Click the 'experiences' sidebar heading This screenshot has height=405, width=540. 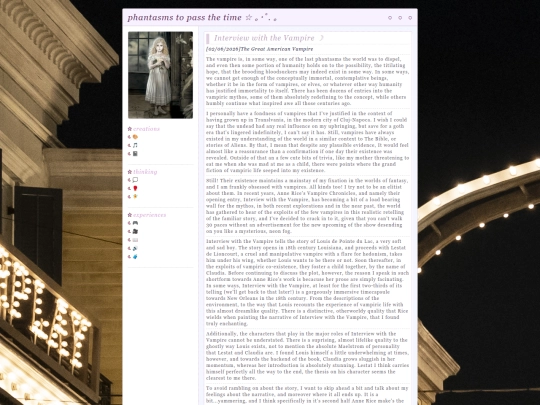[149, 215]
